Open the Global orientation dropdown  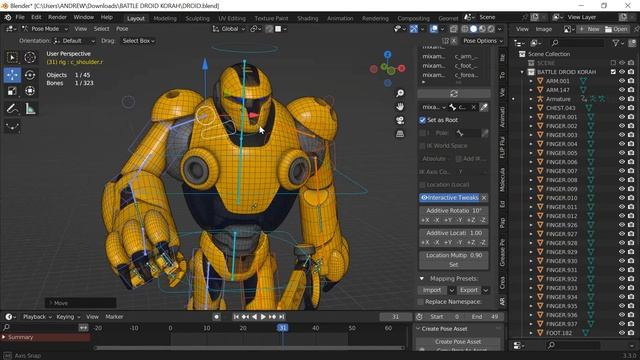coord(229,29)
